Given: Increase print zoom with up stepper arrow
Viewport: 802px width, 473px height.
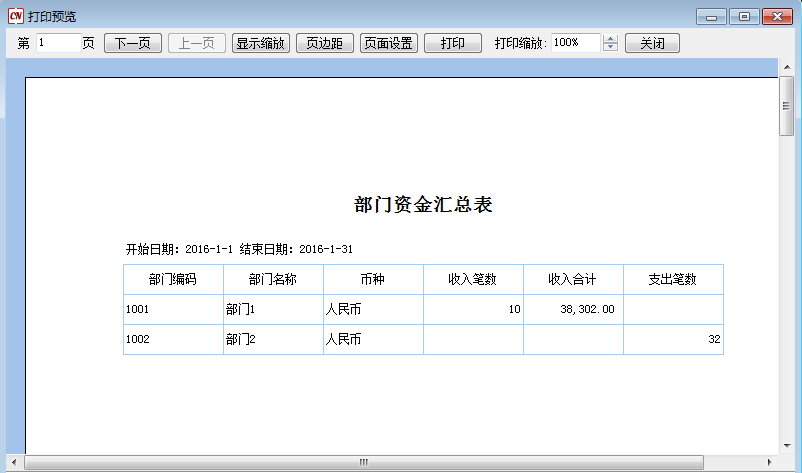Looking at the screenshot, I should point(611,39).
